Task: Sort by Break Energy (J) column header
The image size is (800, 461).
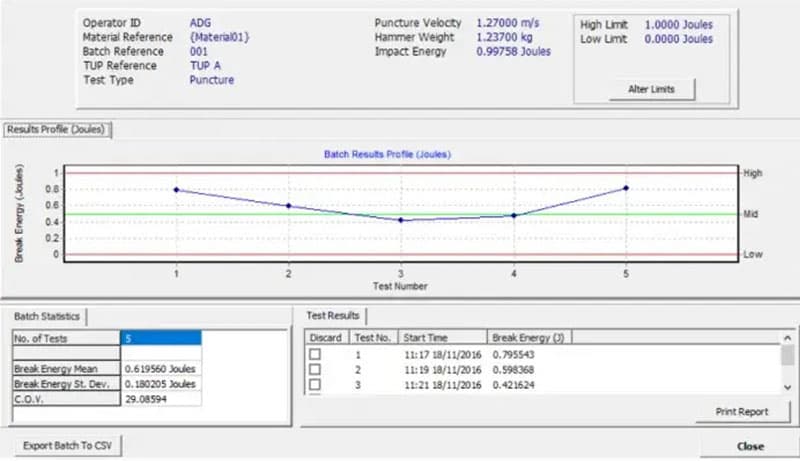Action: pyautogui.click(x=530, y=338)
